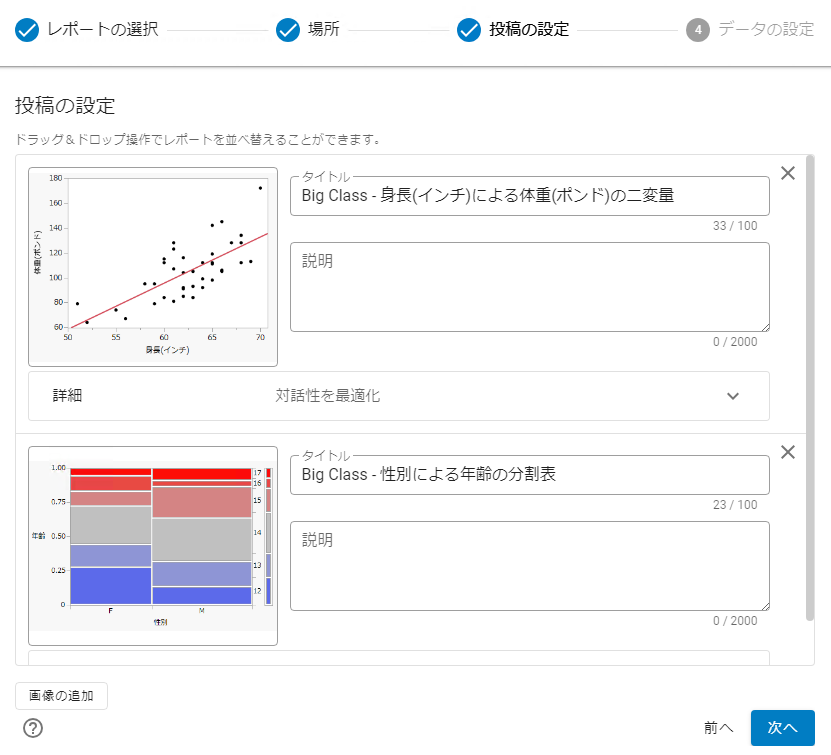Expand the 詳細 section chevron
This screenshot has width=831, height=755.
(x=733, y=396)
